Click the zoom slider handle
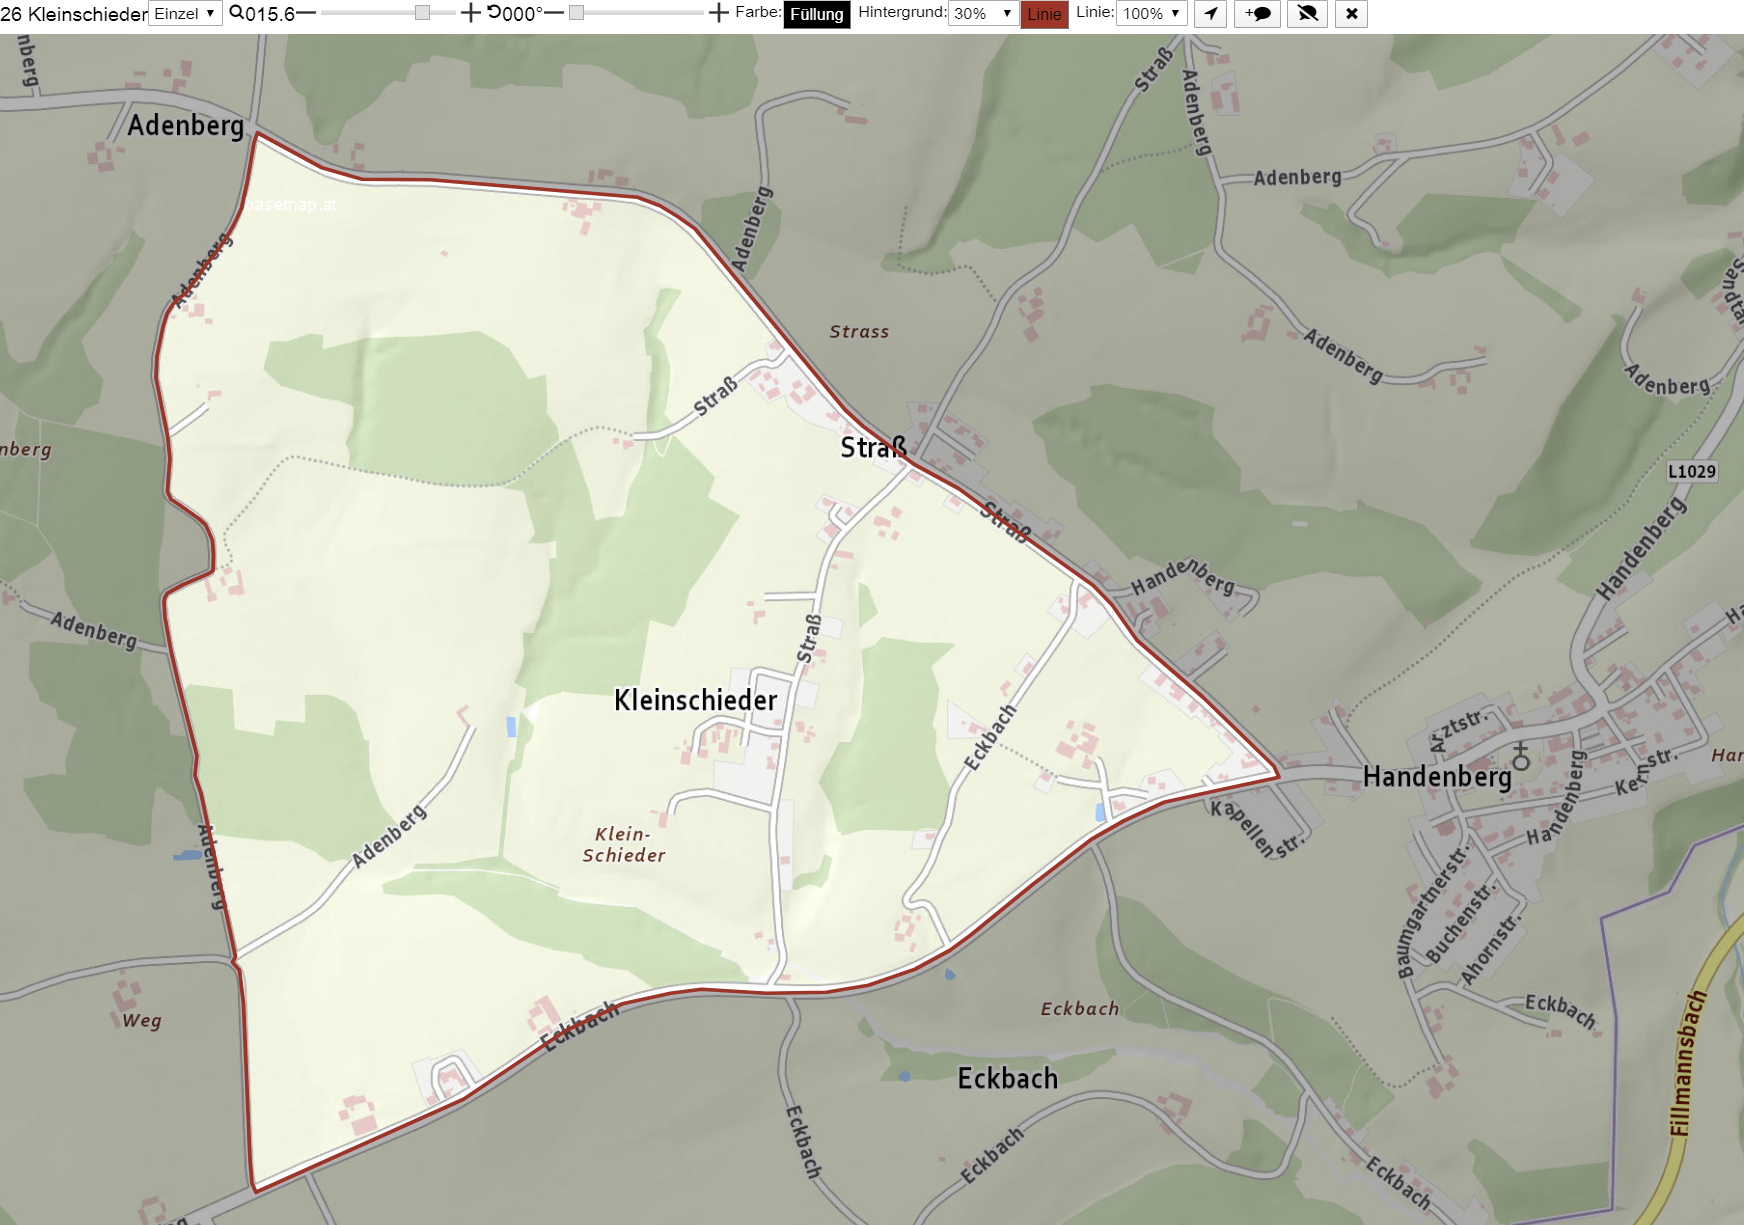This screenshot has height=1225, width=1744. pyautogui.click(x=422, y=13)
